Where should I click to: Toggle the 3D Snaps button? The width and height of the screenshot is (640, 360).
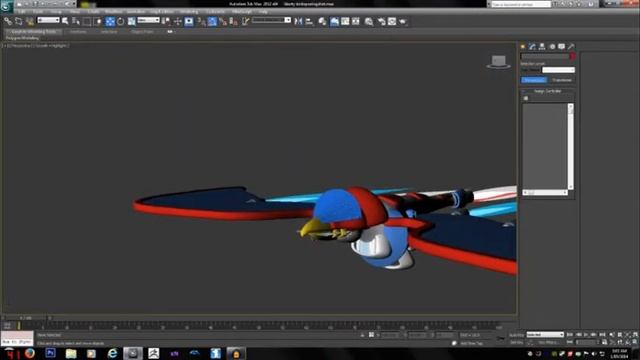[202, 21]
